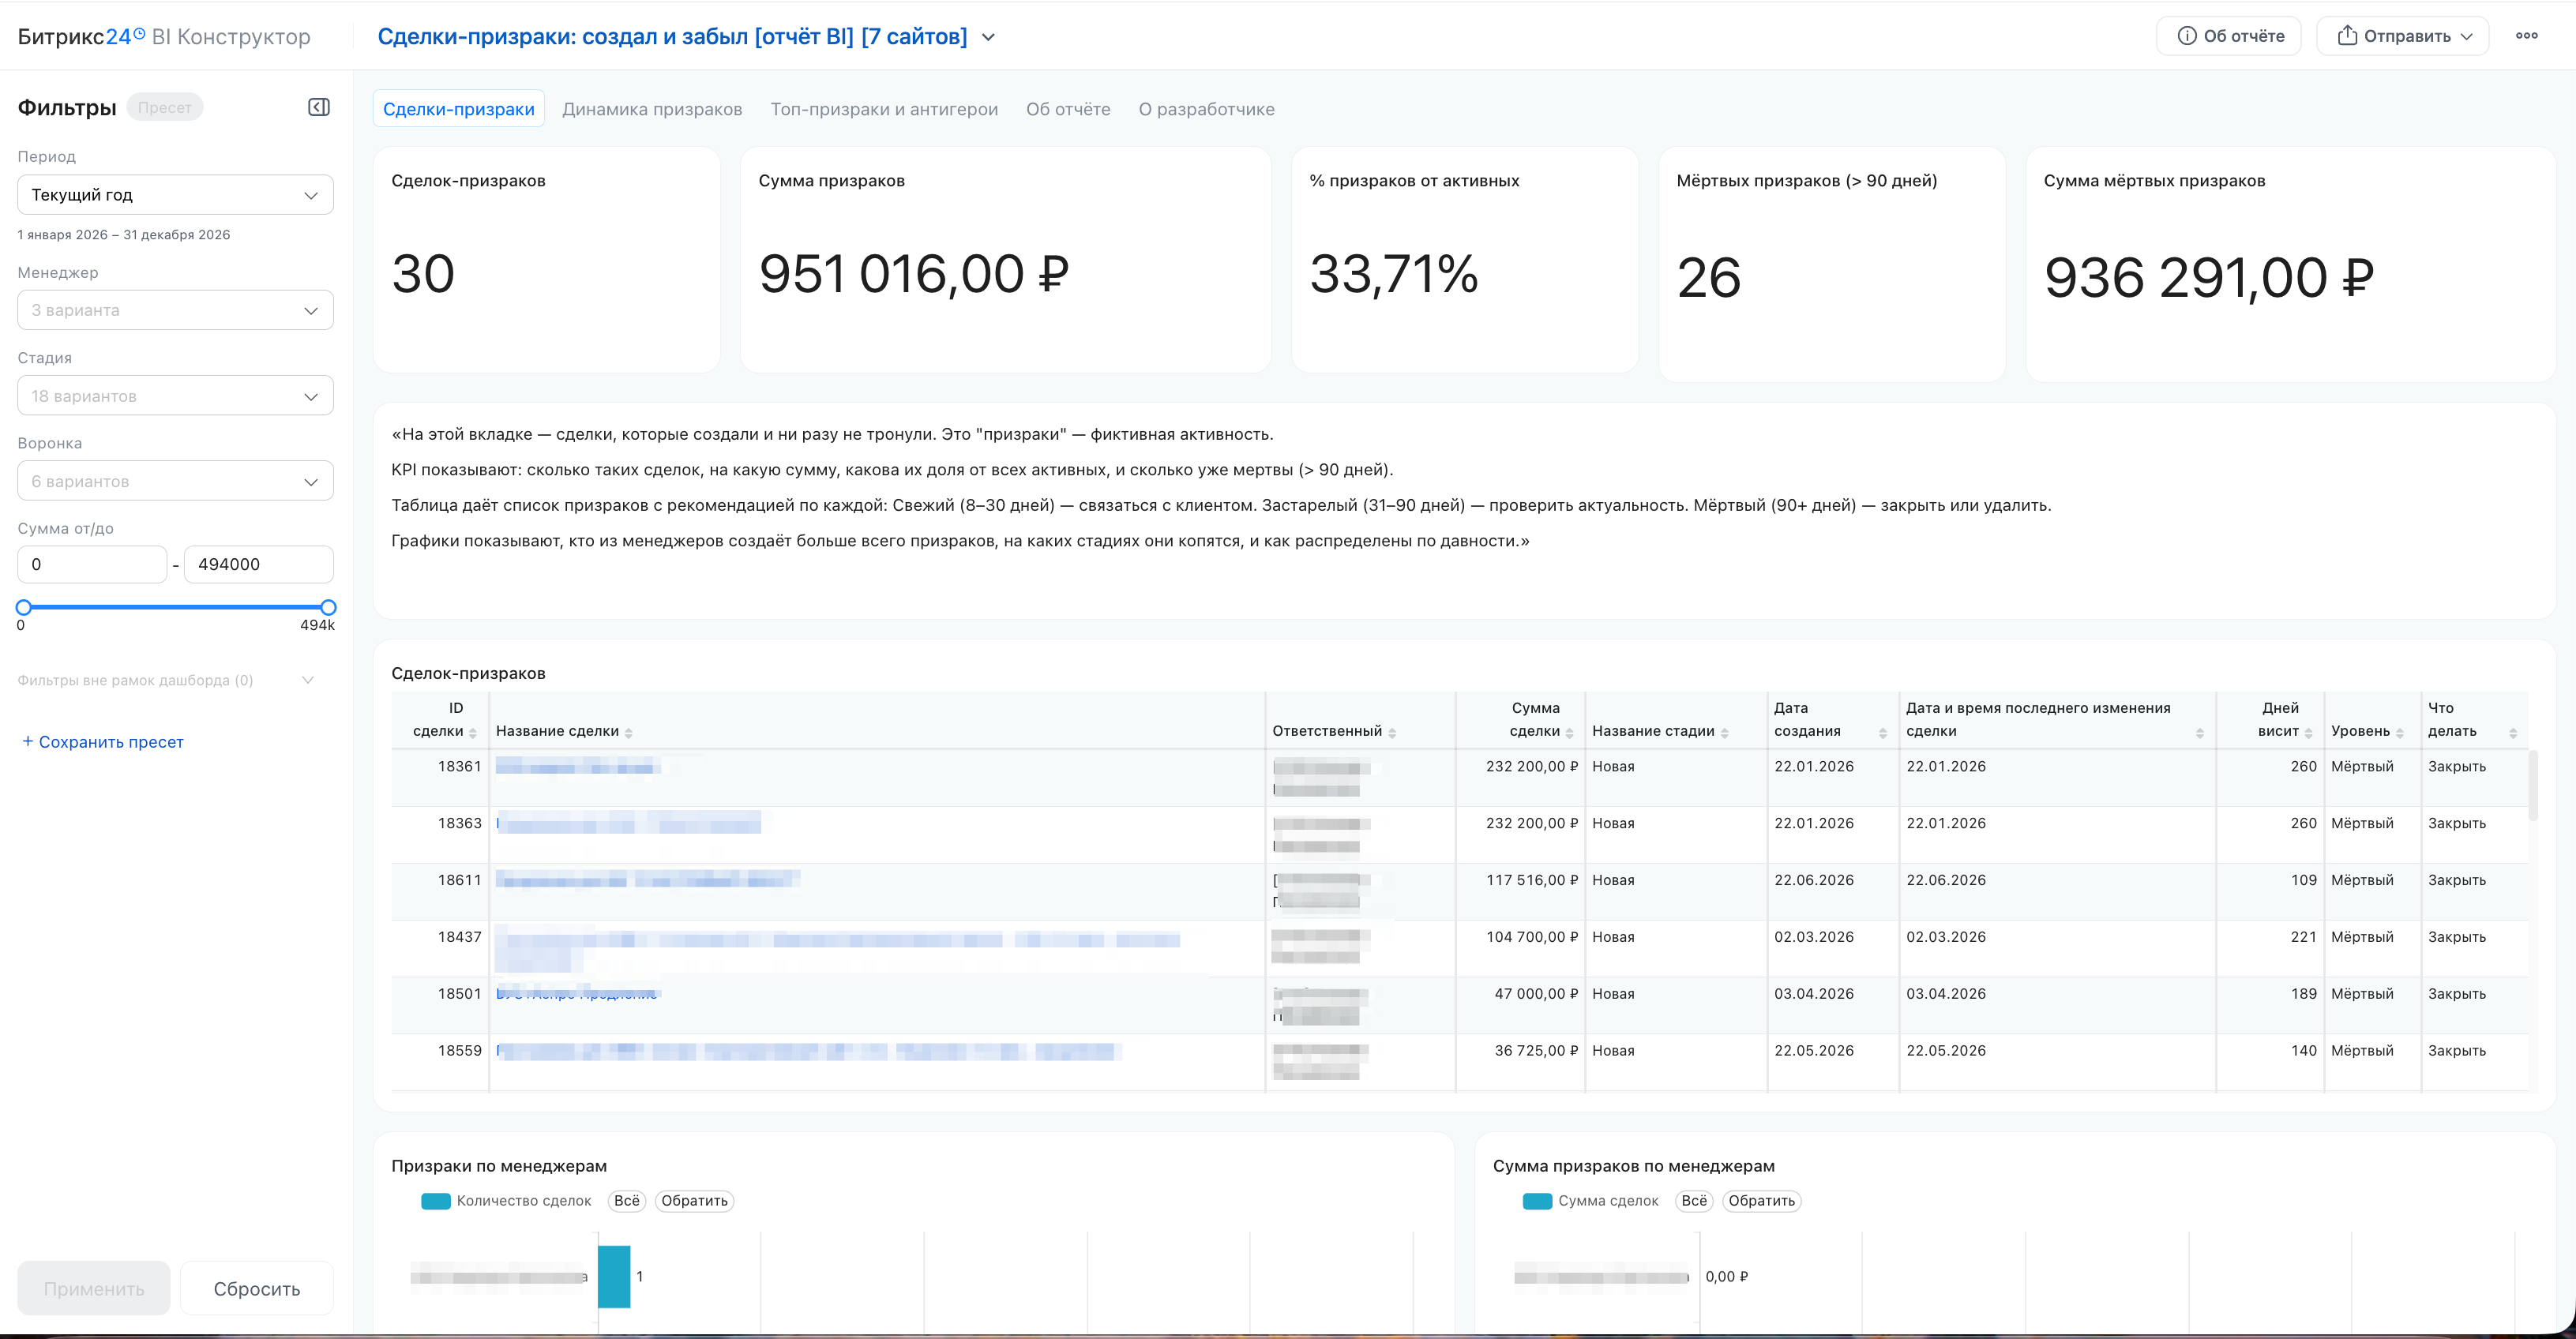2576x1339 pixels.
Task: Open the Период dropdown set to Текущий год
Action: 175,195
